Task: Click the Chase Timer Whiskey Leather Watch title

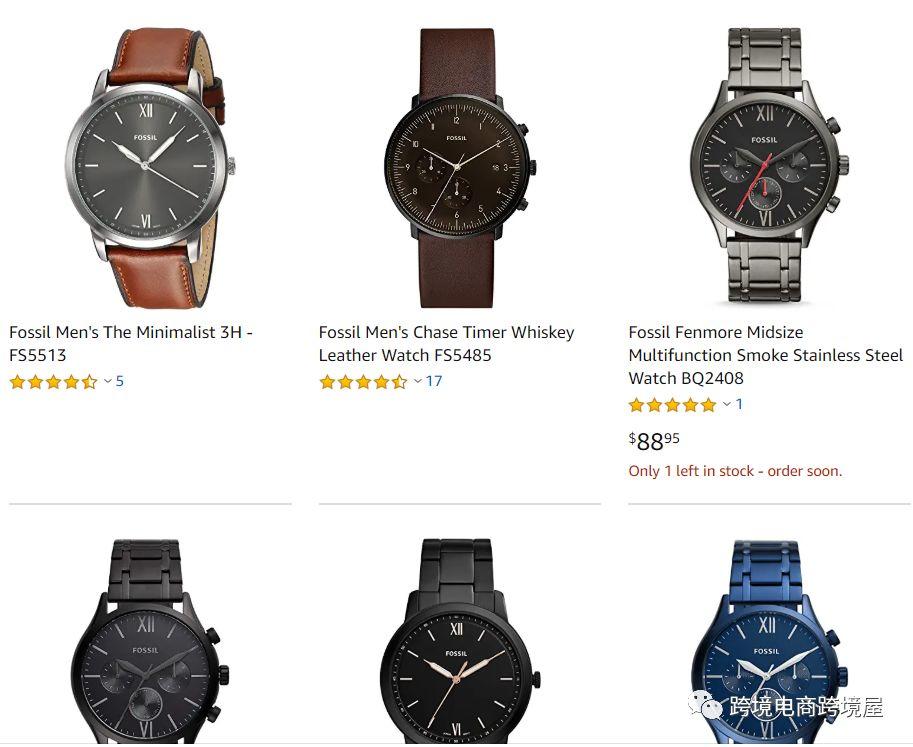Action: click(x=447, y=344)
